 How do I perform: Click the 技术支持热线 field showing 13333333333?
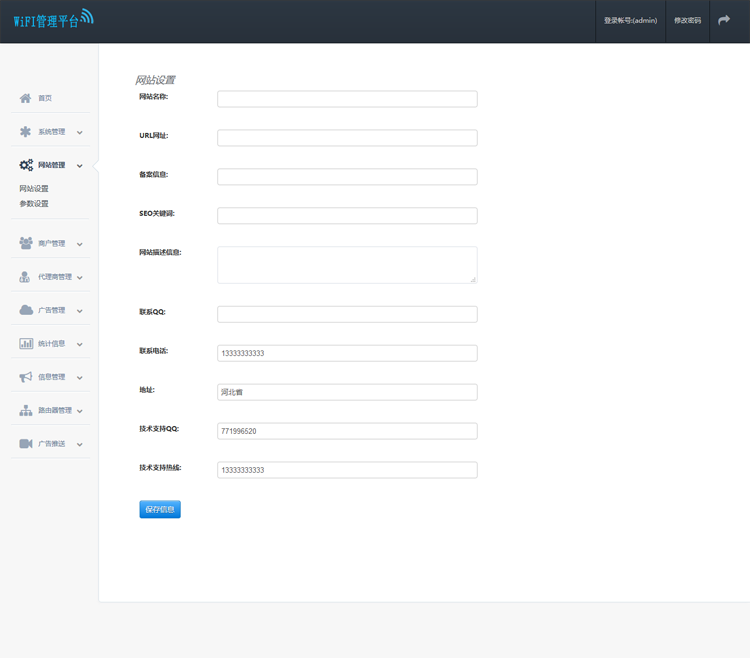[x=347, y=470]
